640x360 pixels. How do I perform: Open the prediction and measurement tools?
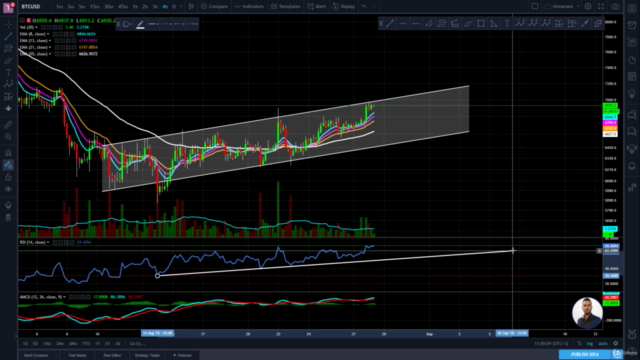click(x=8, y=96)
